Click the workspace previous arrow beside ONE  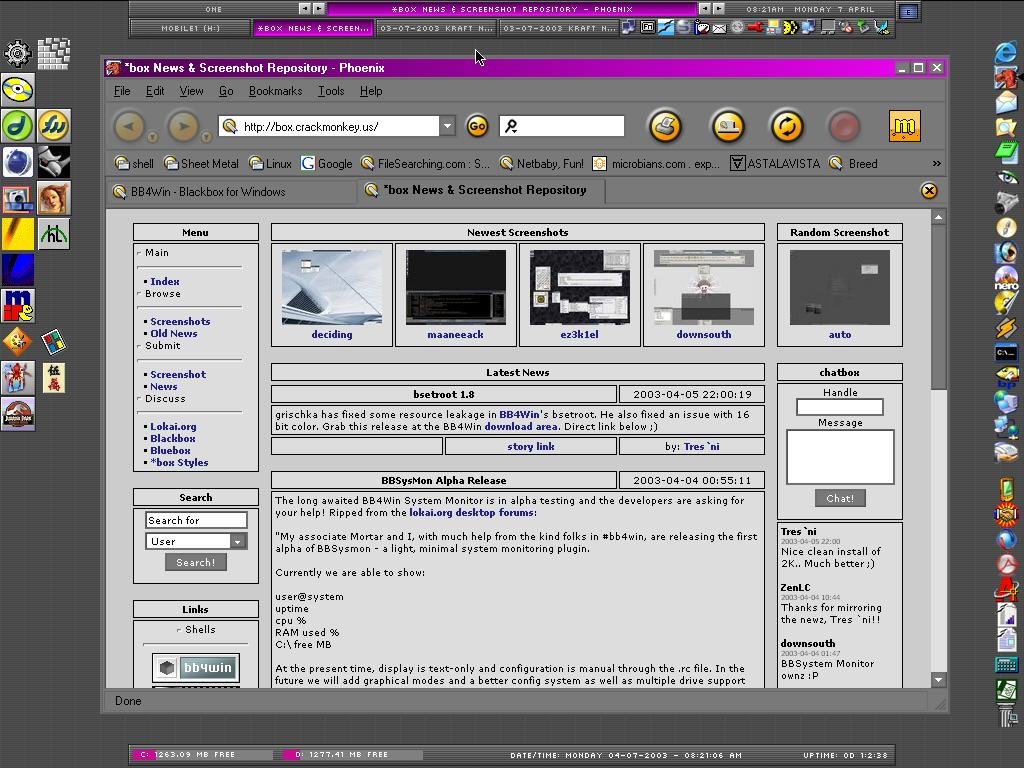(x=304, y=8)
